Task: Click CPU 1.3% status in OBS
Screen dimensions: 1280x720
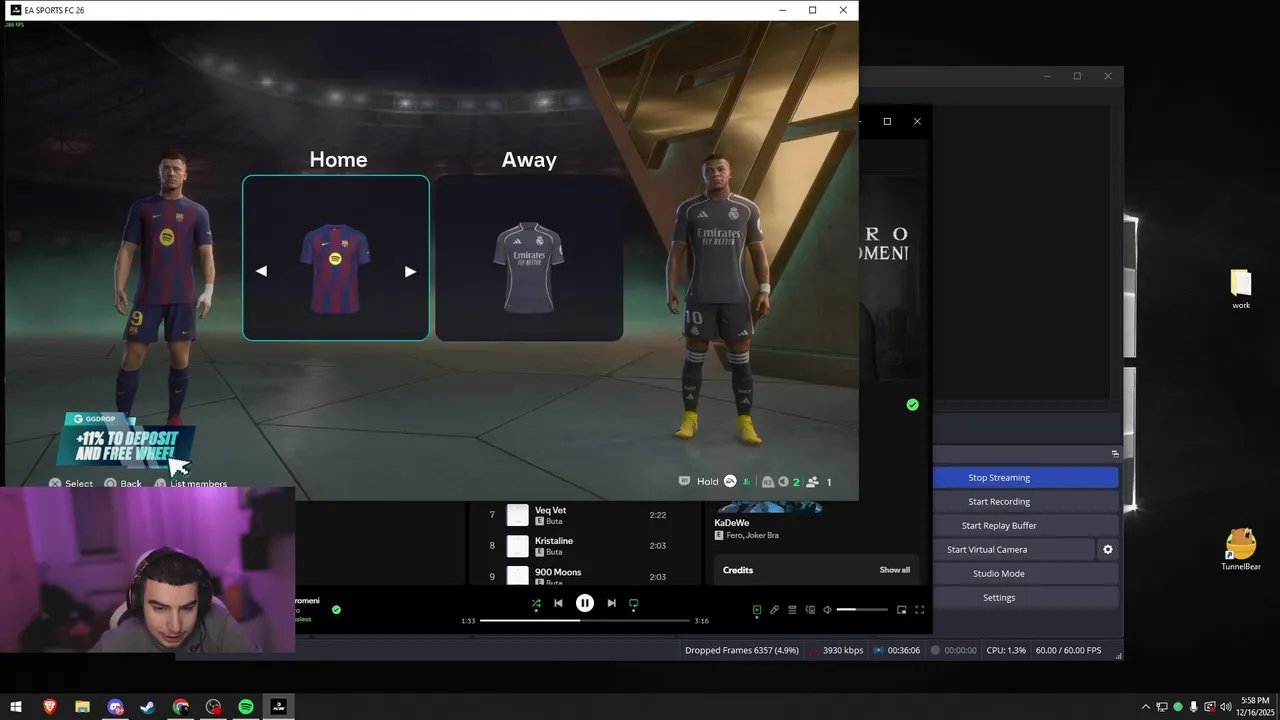Action: coord(1006,650)
